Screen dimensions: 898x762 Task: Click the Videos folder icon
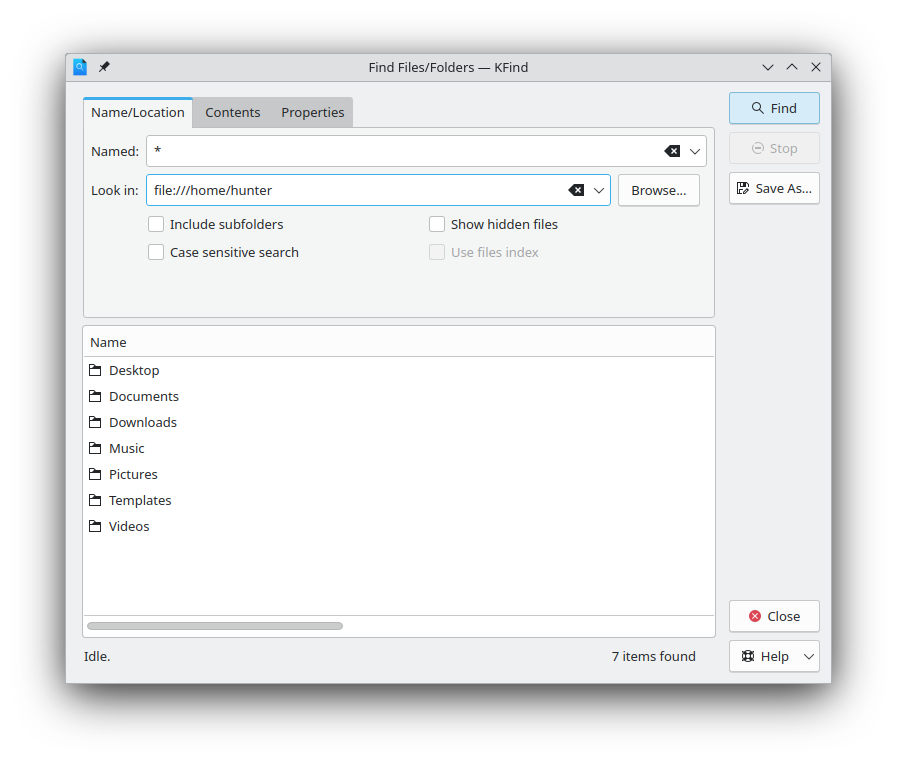(x=95, y=526)
